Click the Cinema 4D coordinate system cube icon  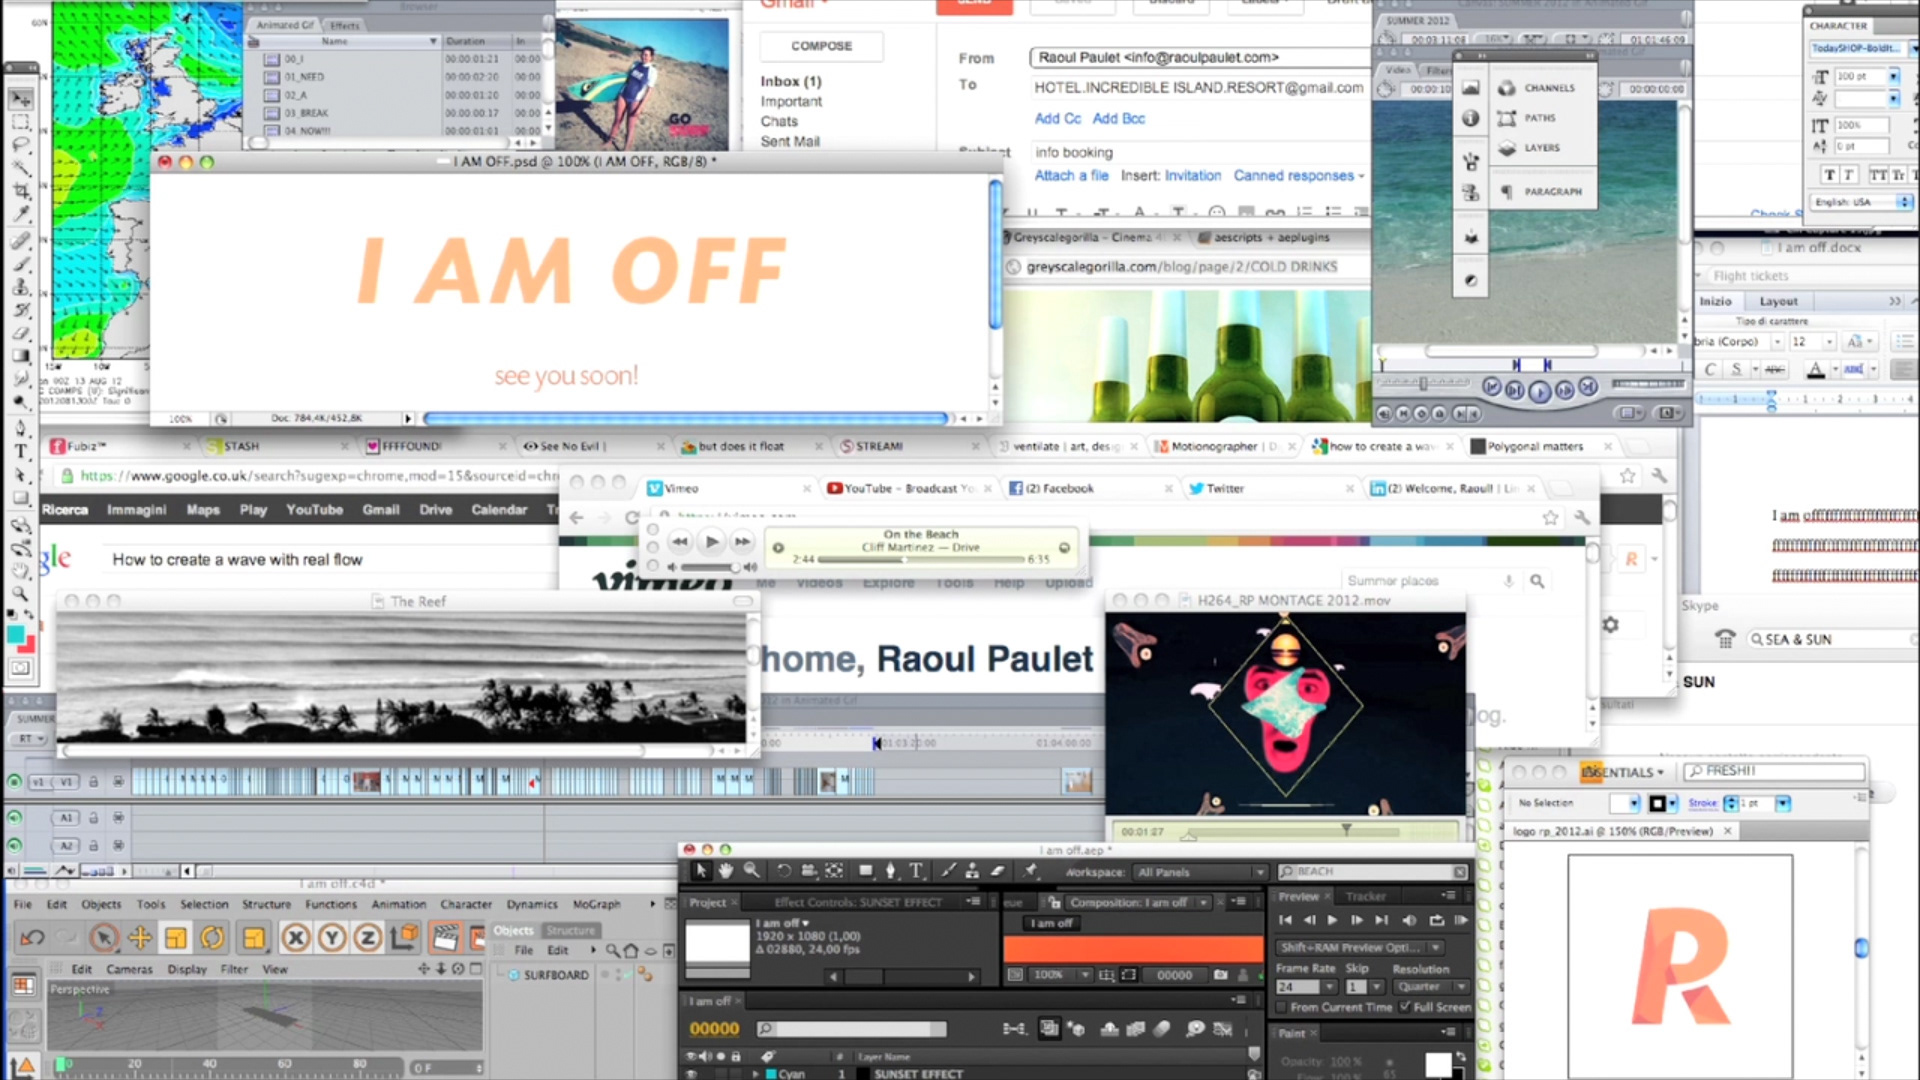[405, 938]
